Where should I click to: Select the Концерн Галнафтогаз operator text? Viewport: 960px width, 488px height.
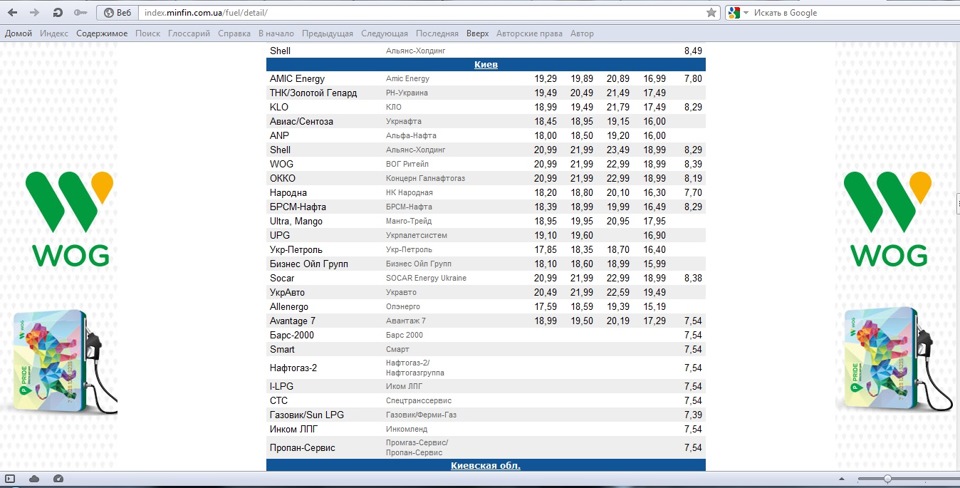click(x=425, y=178)
